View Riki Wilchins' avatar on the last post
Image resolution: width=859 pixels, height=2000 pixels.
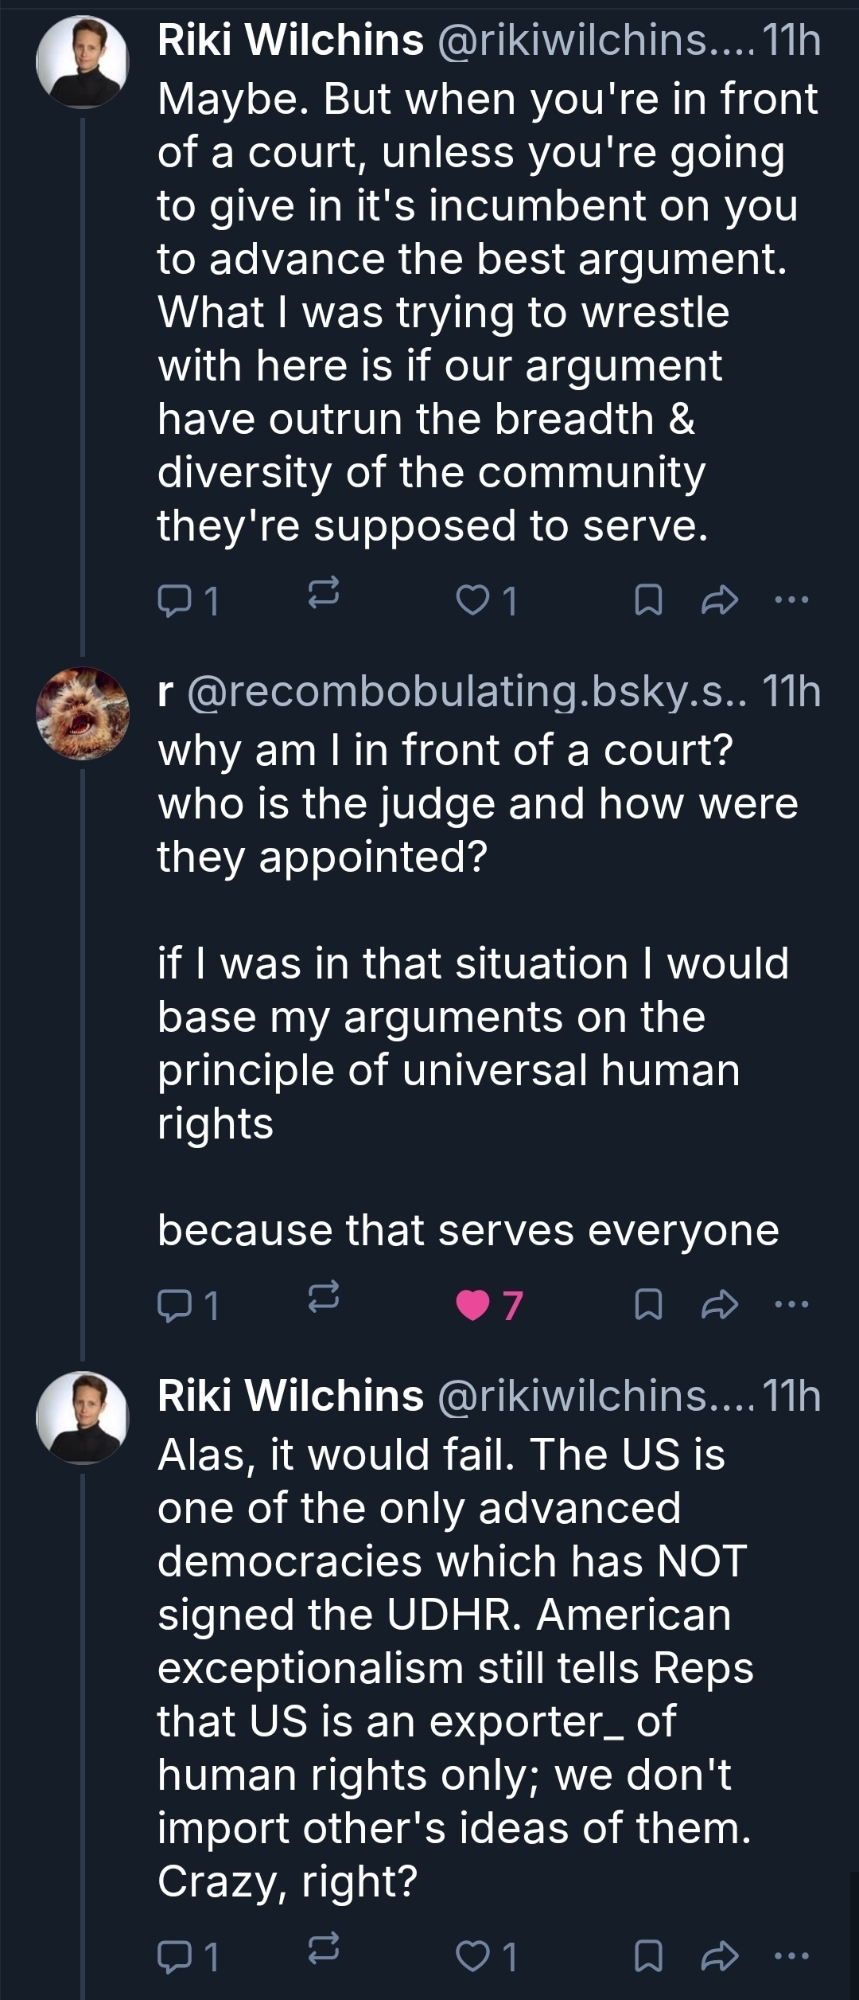82,1417
